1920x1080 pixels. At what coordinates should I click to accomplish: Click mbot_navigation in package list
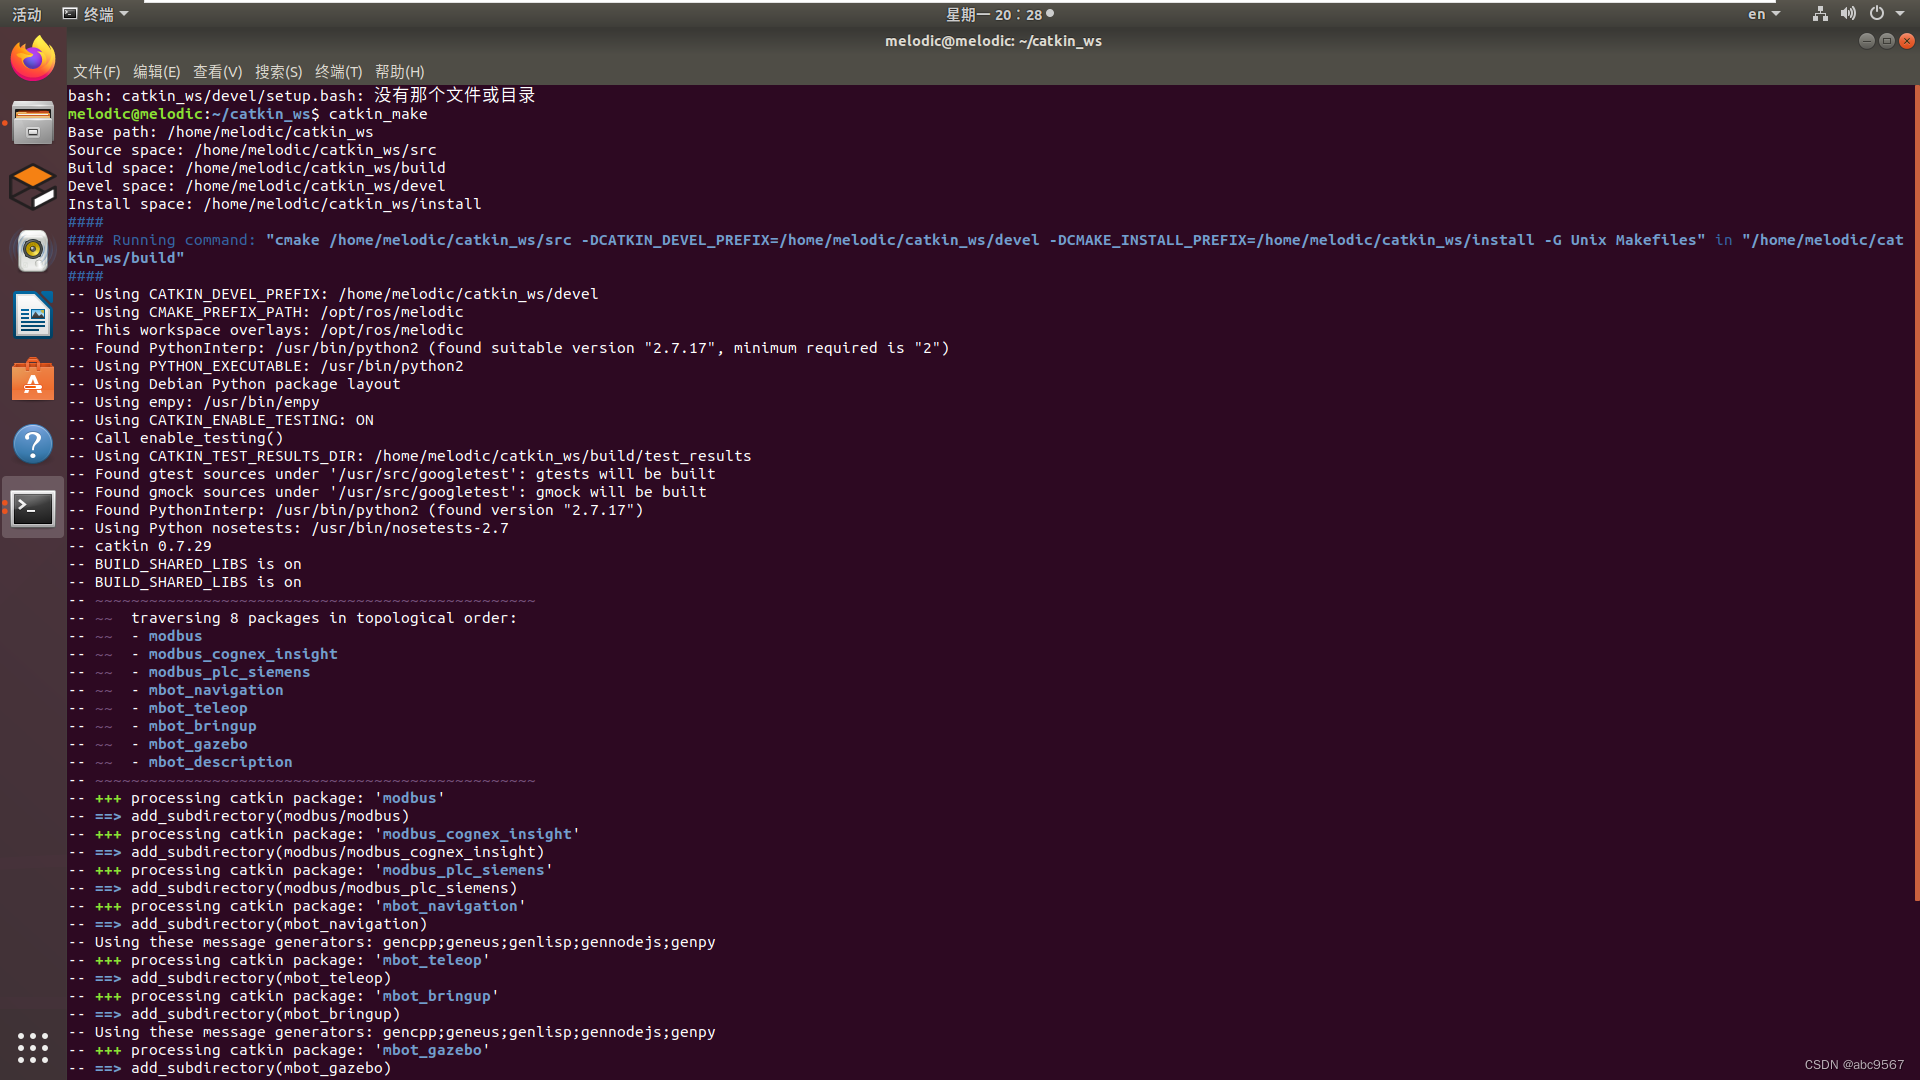[216, 690]
